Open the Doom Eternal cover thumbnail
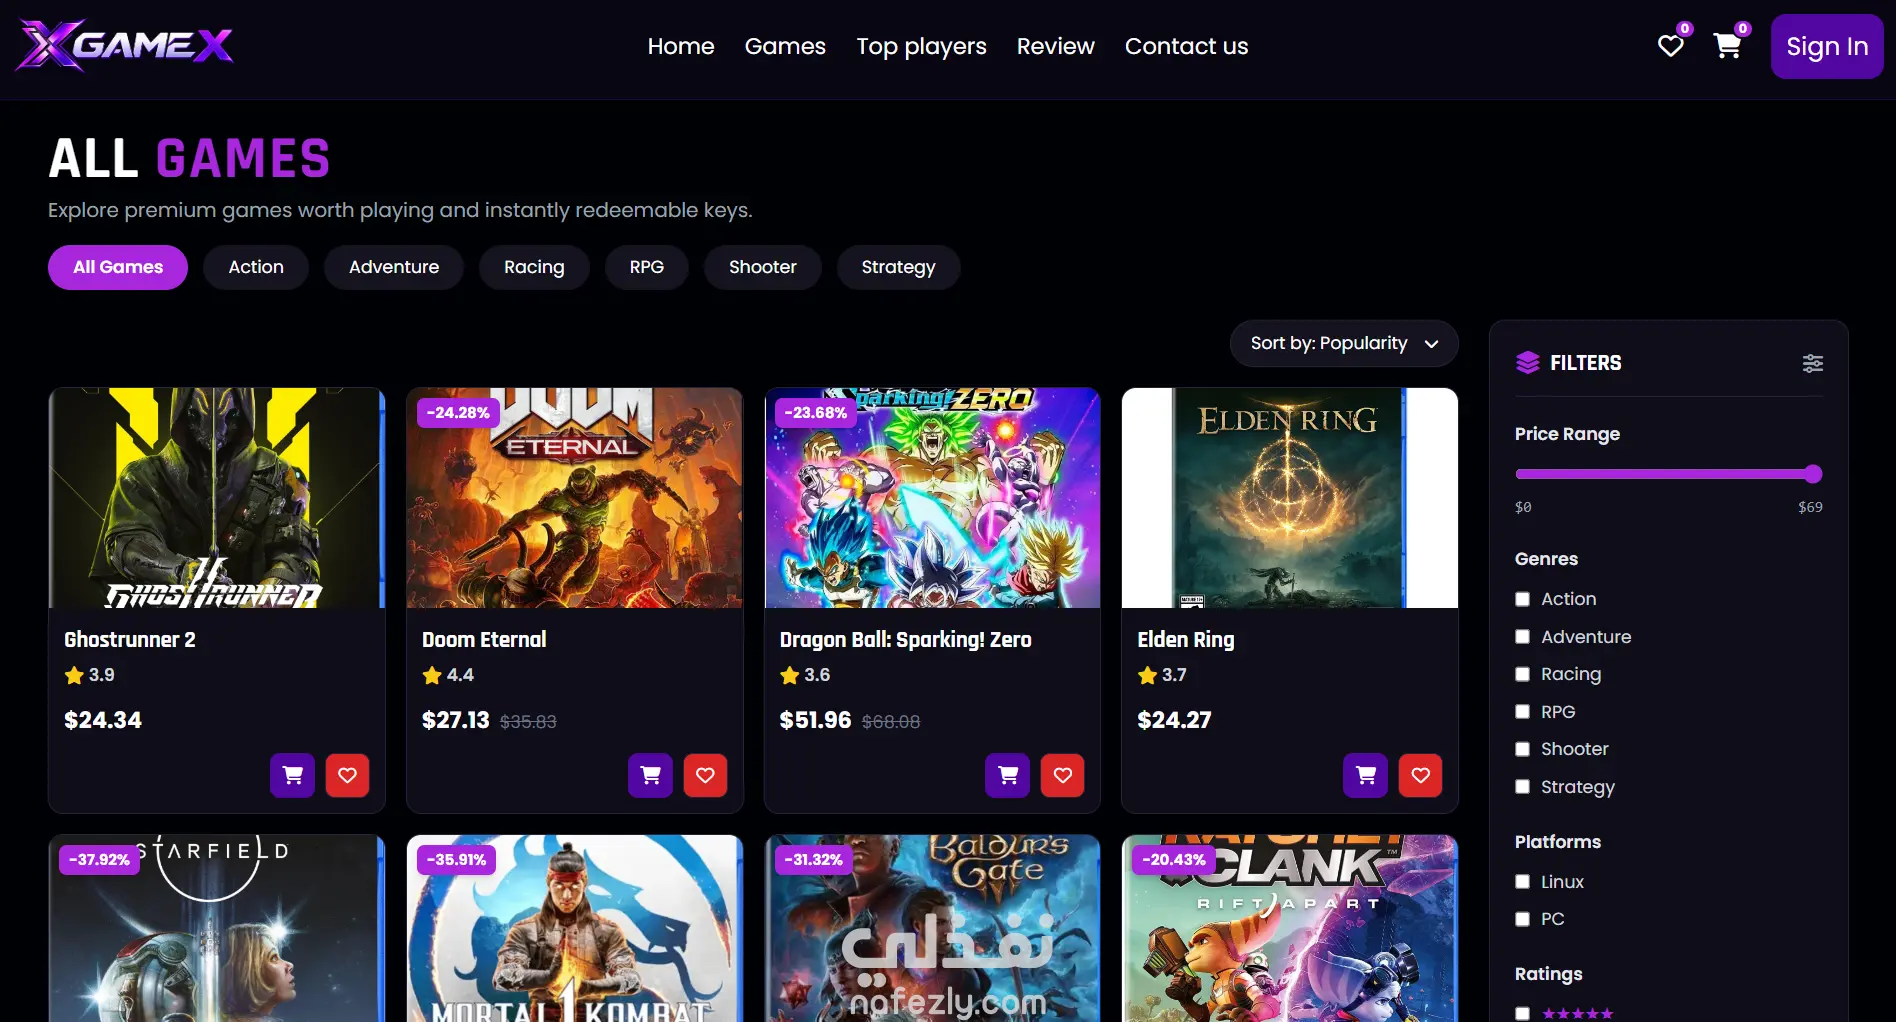 [x=575, y=498]
